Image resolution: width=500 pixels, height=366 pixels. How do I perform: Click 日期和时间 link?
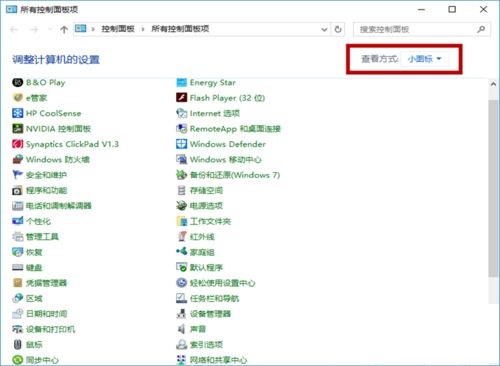tap(46, 314)
